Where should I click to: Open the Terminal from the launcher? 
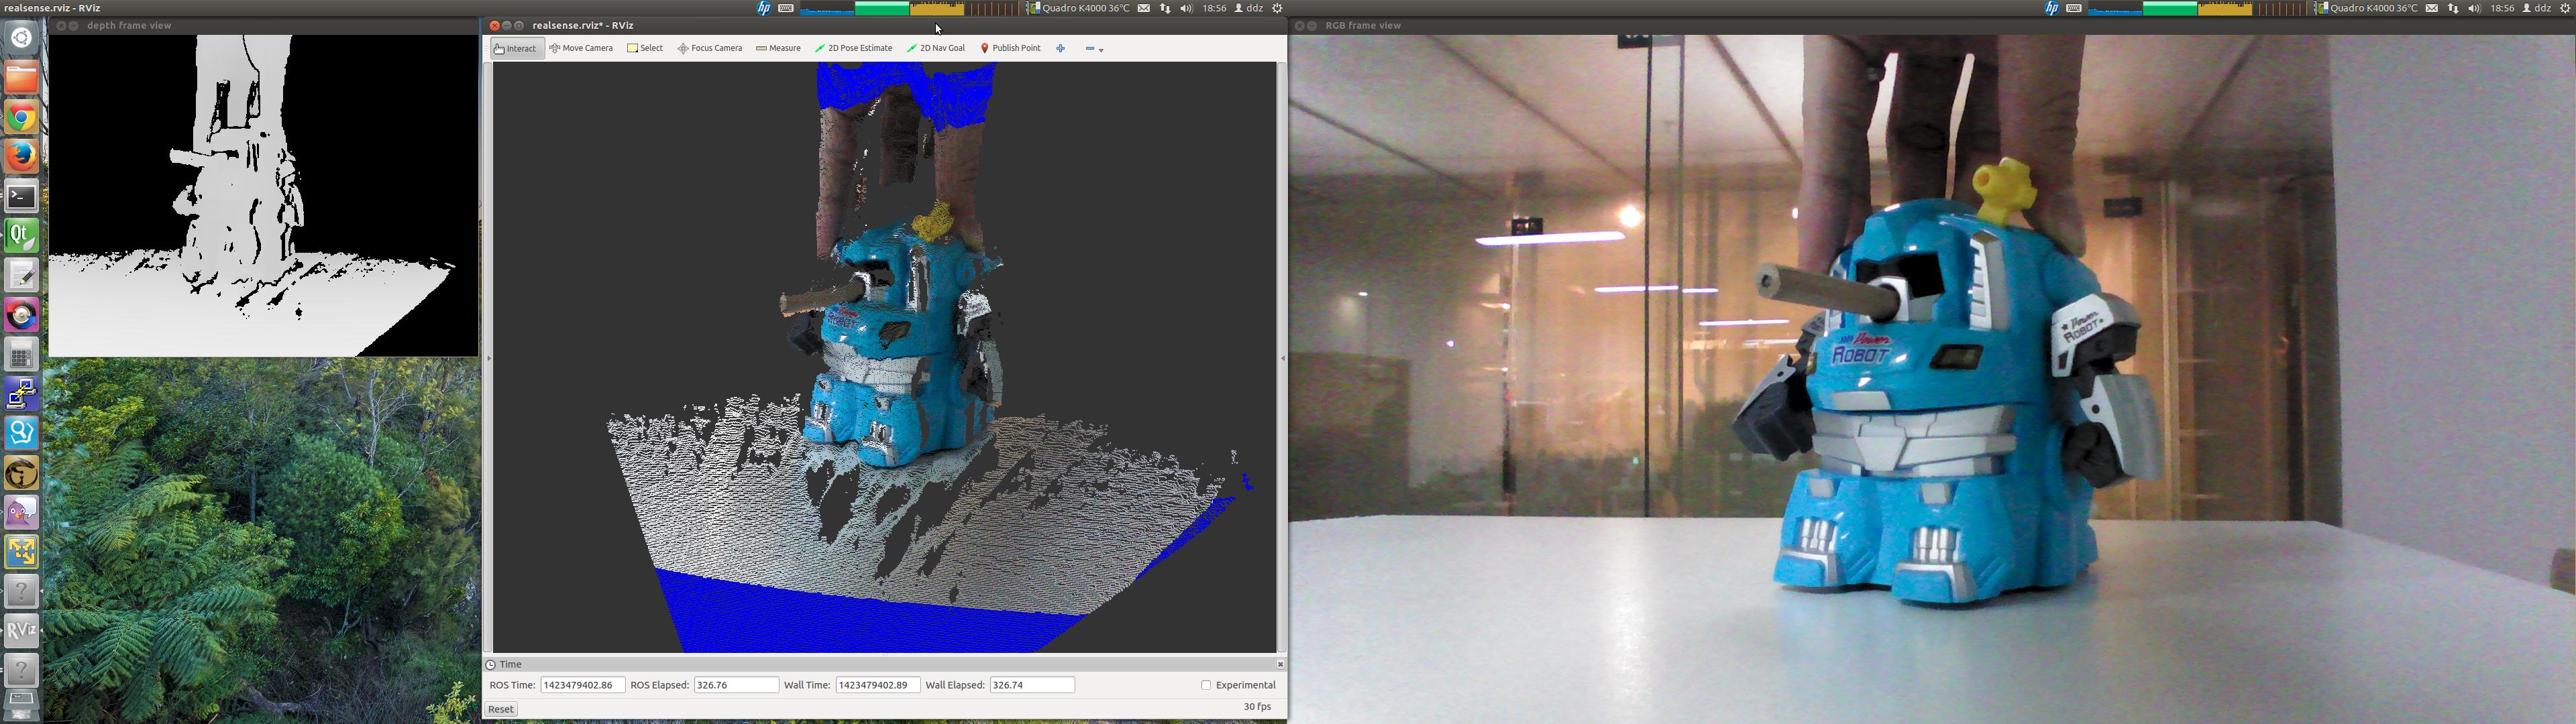[x=22, y=196]
